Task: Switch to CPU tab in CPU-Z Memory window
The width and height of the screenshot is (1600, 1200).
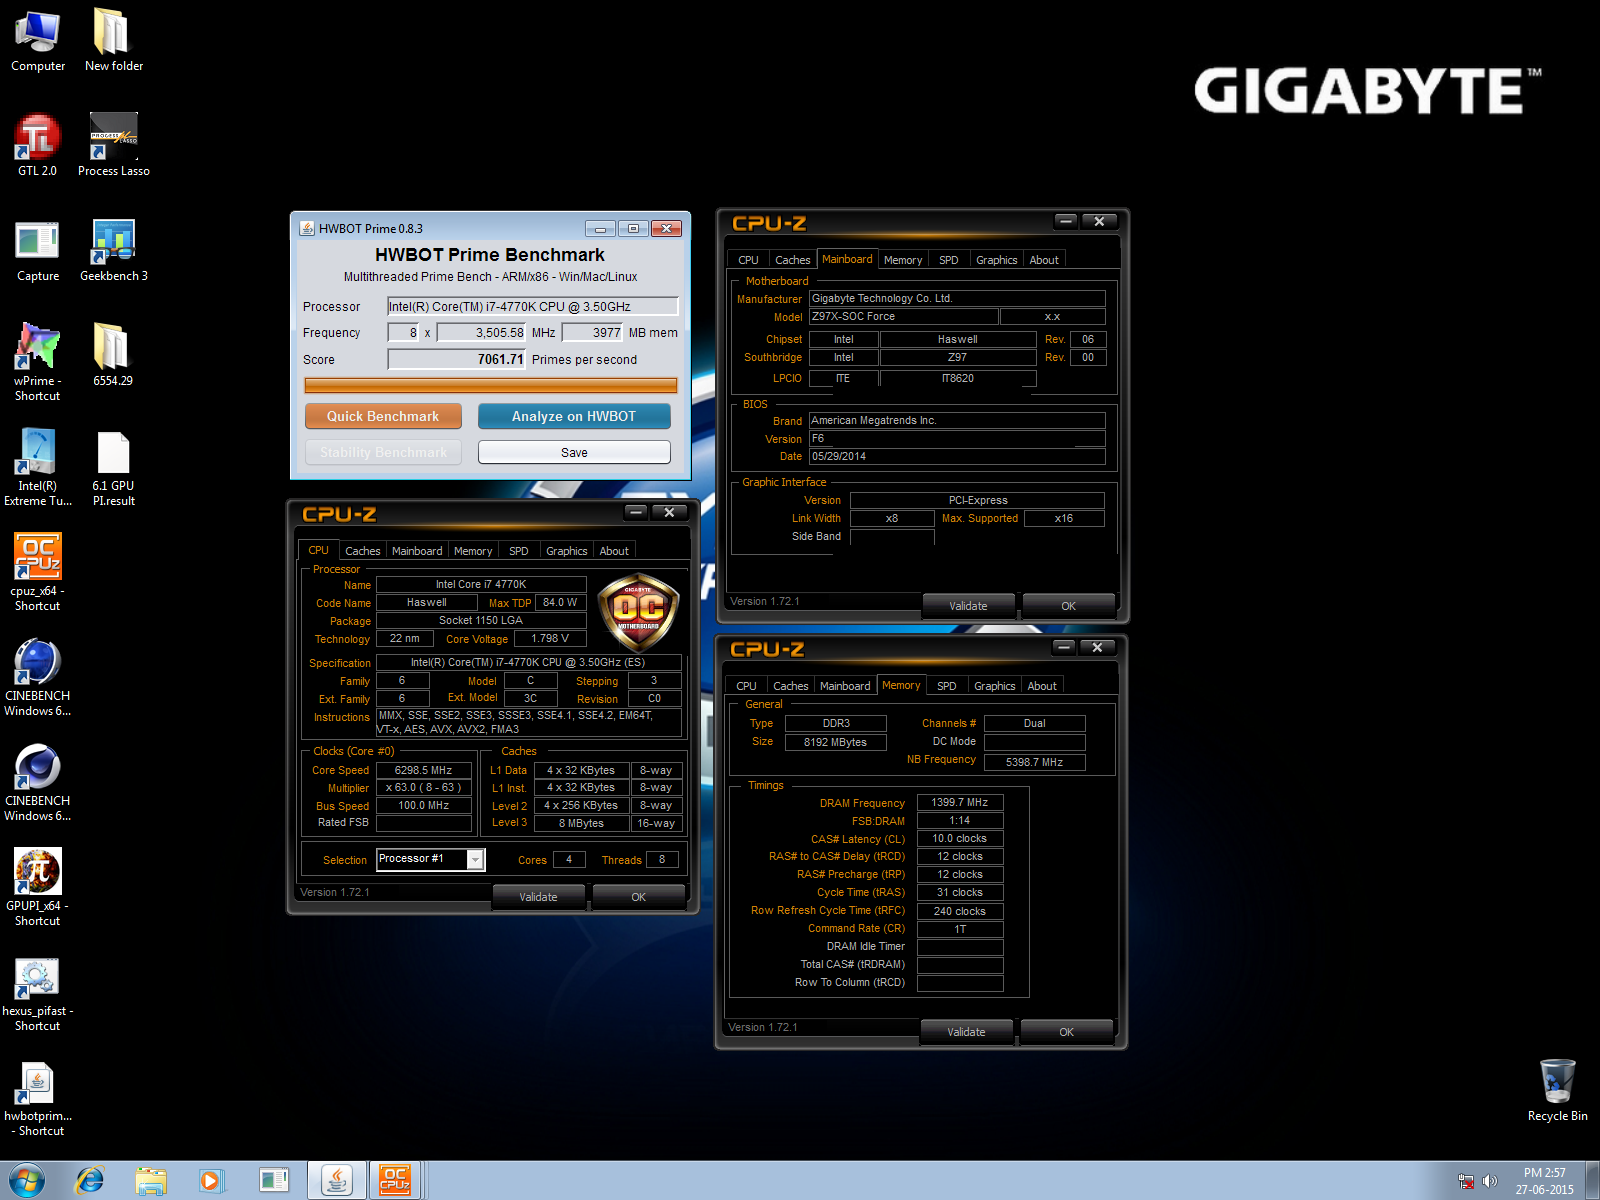Action: (x=746, y=686)
